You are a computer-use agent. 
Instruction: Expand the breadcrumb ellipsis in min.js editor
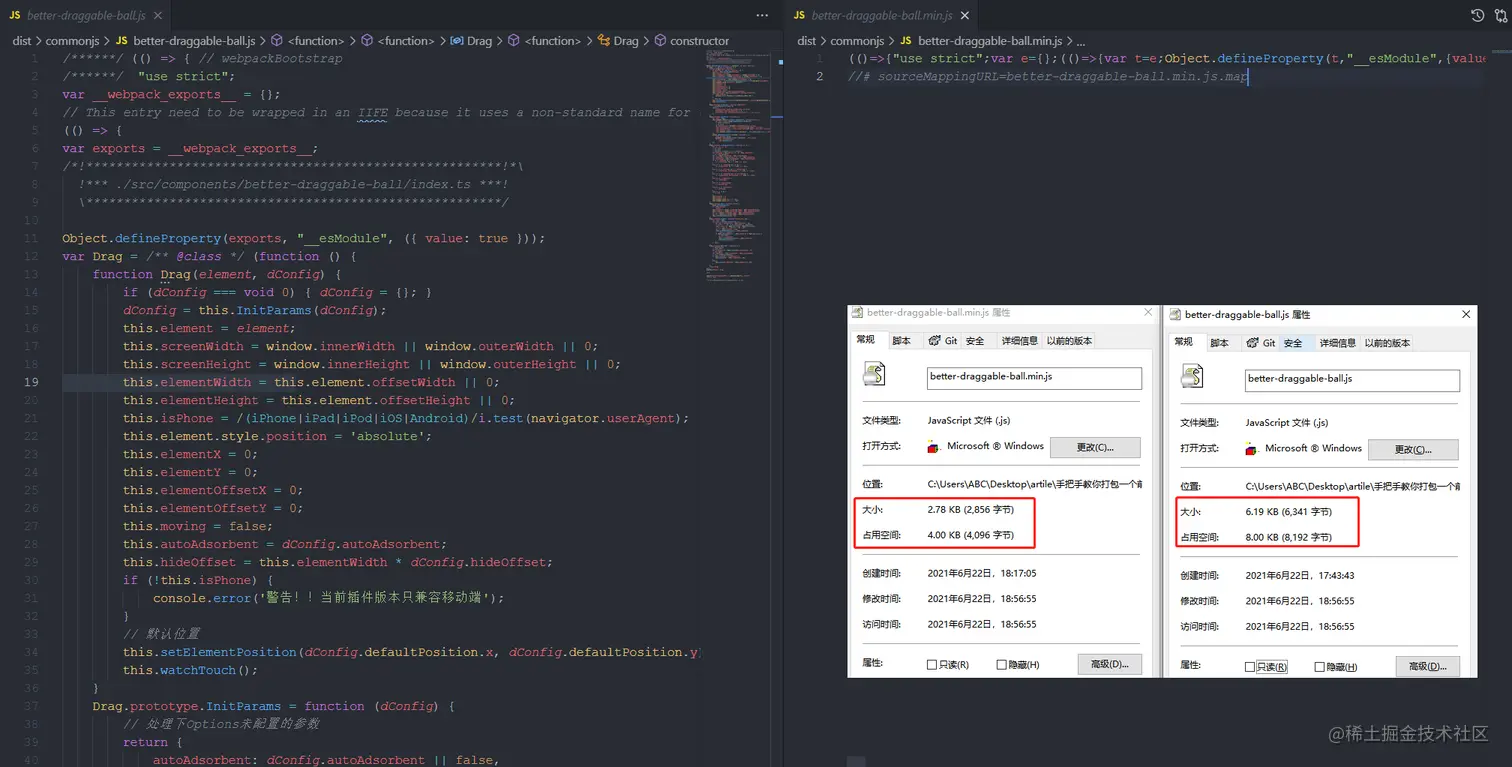point(1080,41)
